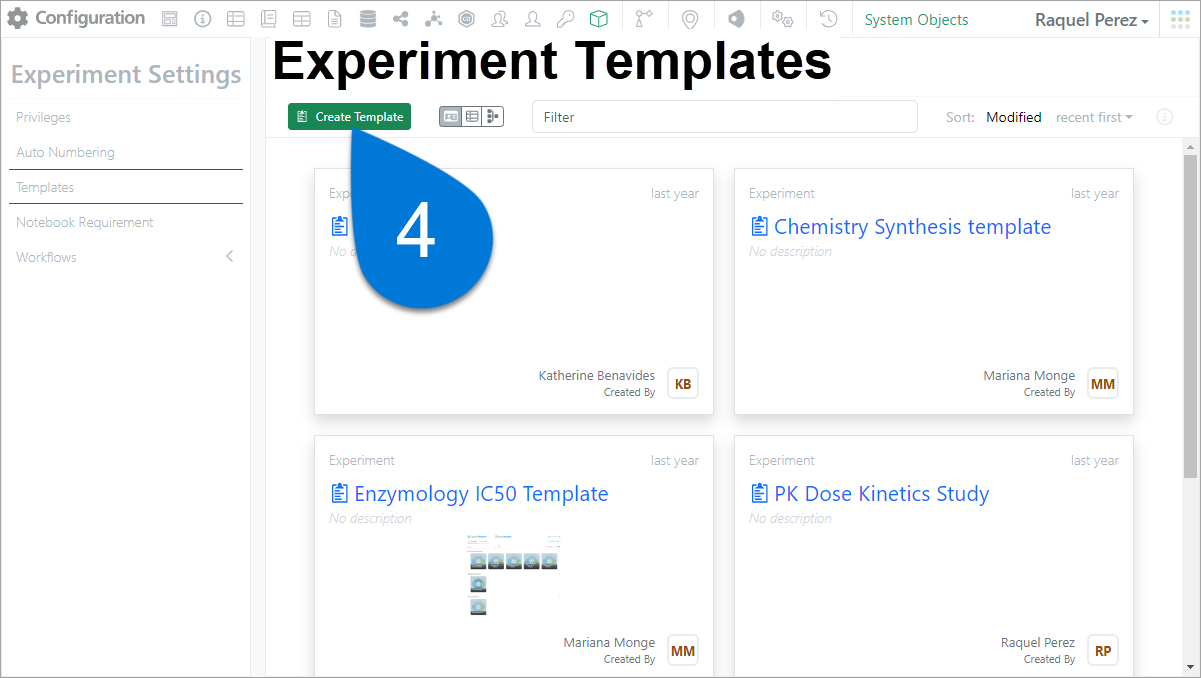Viewport: 1201px width, 678px height.
Task: Open the history clock icon
Action: [828, 19]
